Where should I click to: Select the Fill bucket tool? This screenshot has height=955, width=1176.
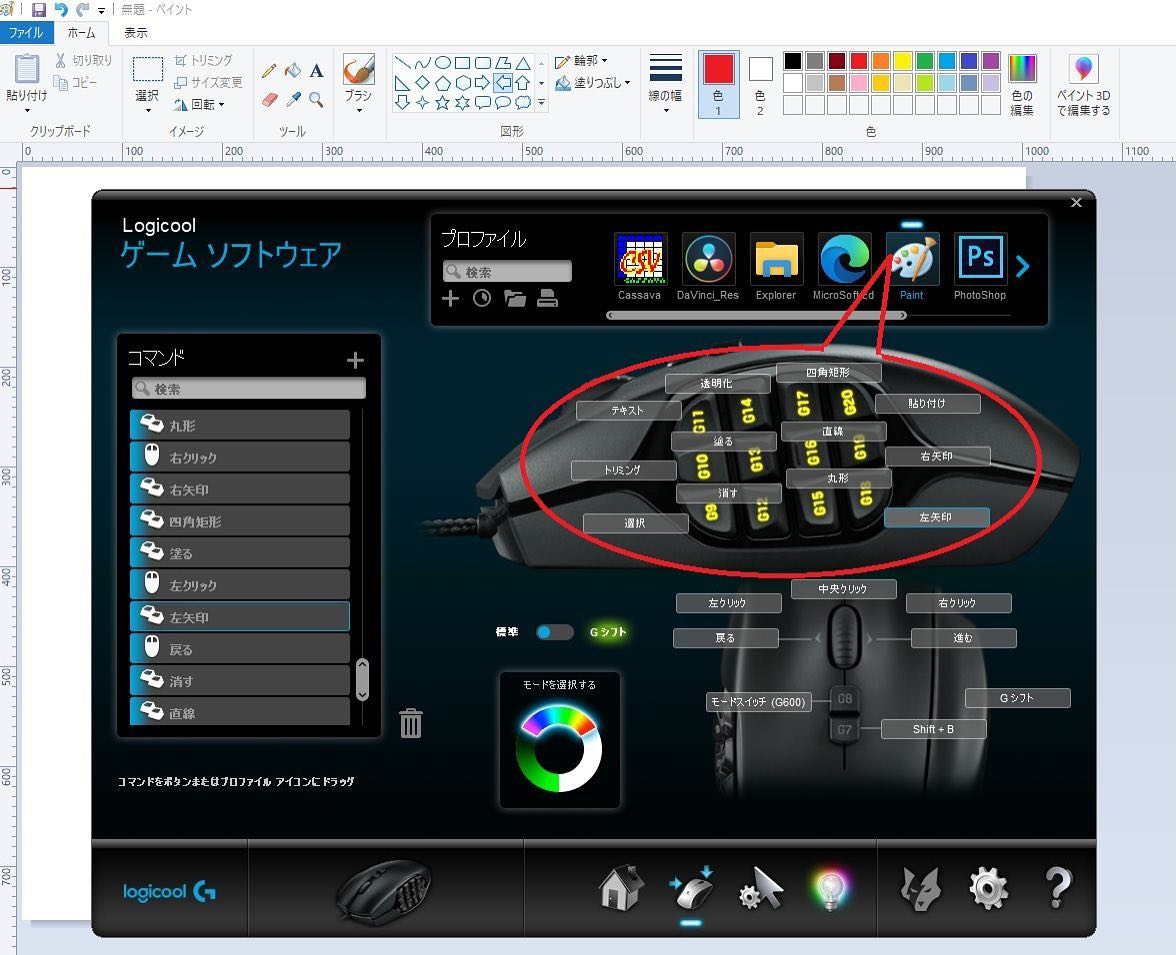[292, 71]
